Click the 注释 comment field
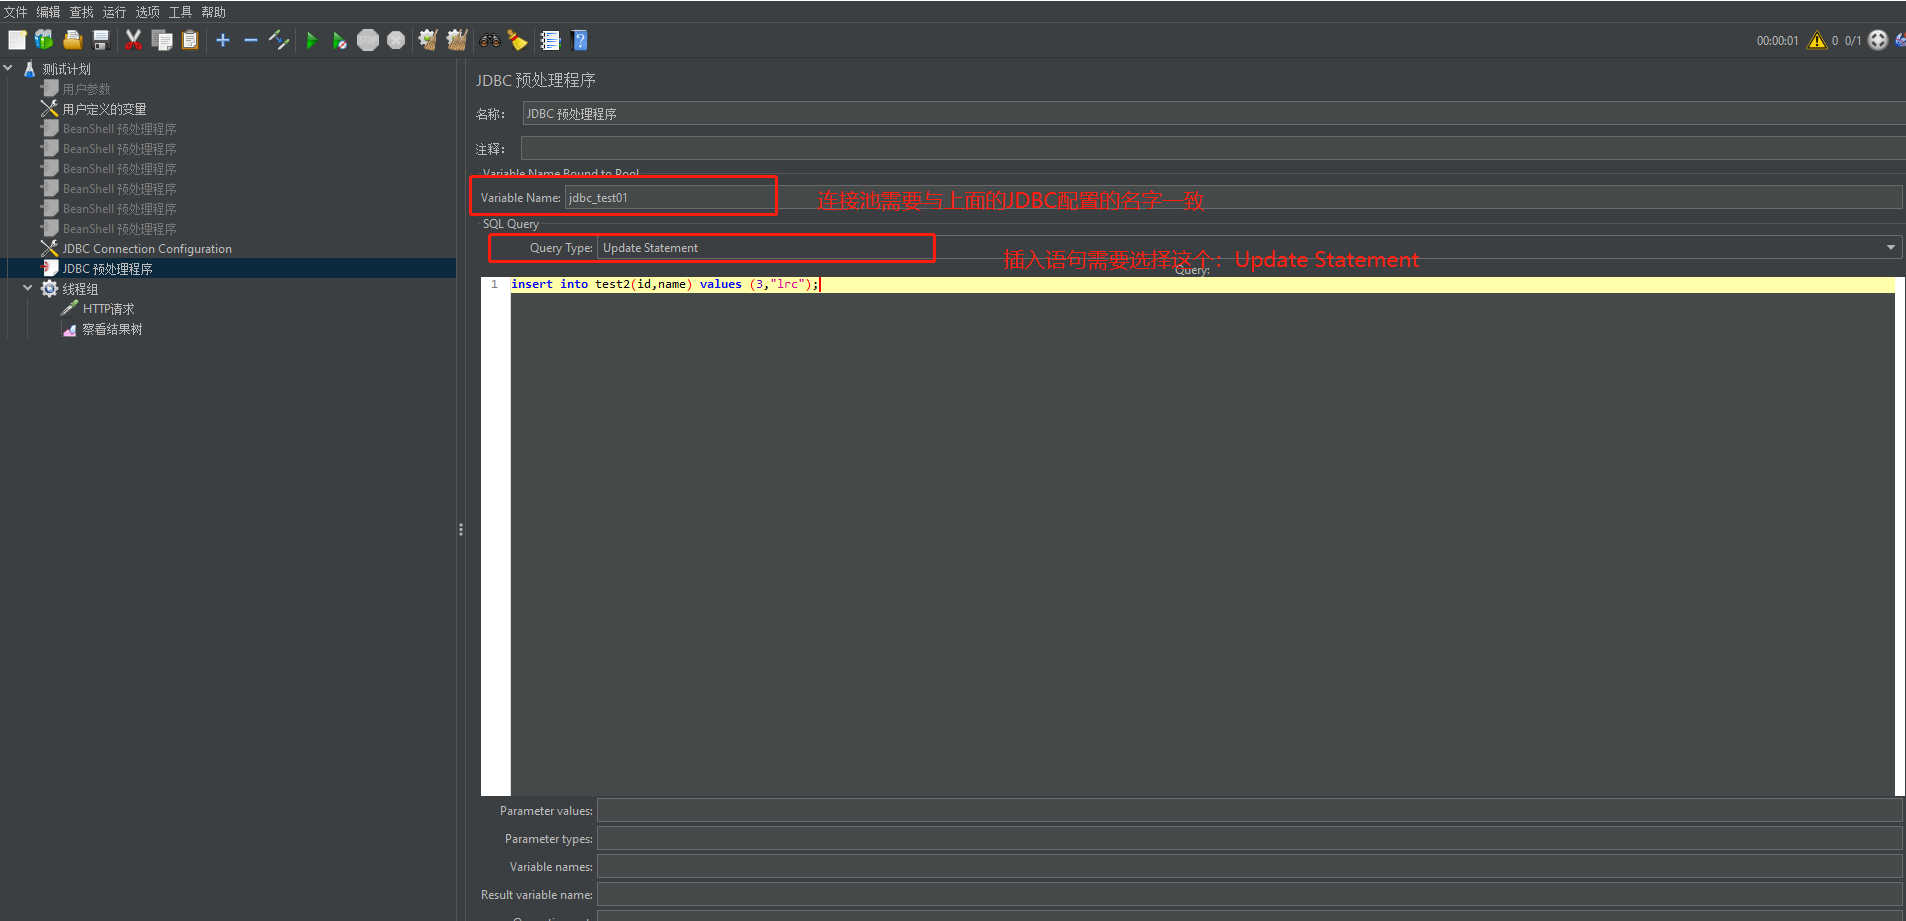1906x921 pixels. click(x=1213, y=148)
